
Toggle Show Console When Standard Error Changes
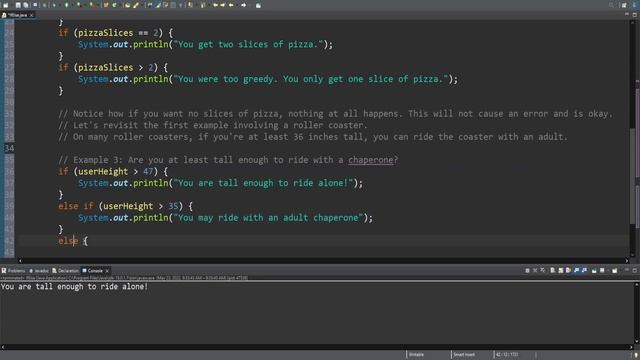click(x=584, y=270)
